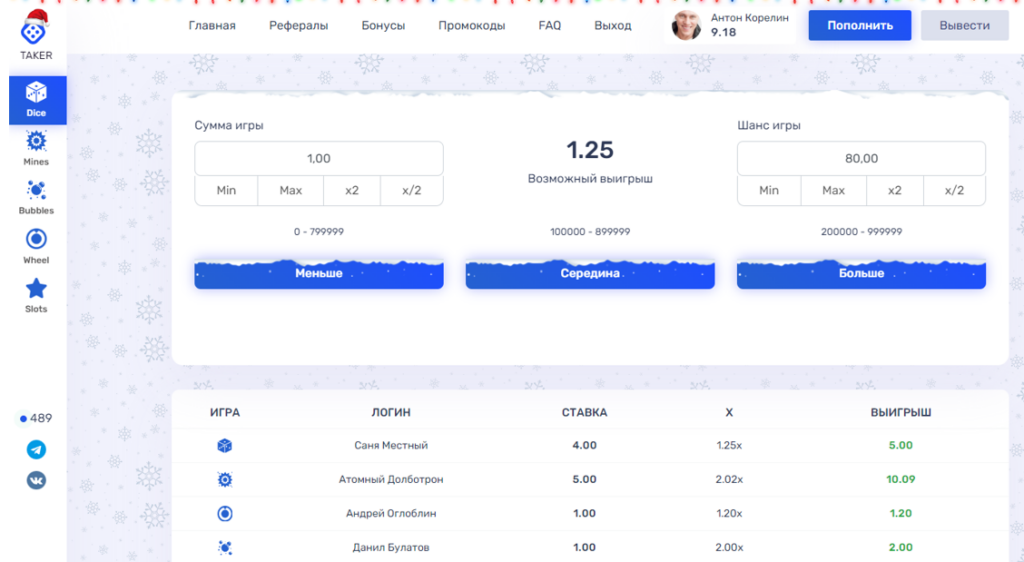
Task: Click the range text 200000 - 999999
Action: [x=861, y=232]
